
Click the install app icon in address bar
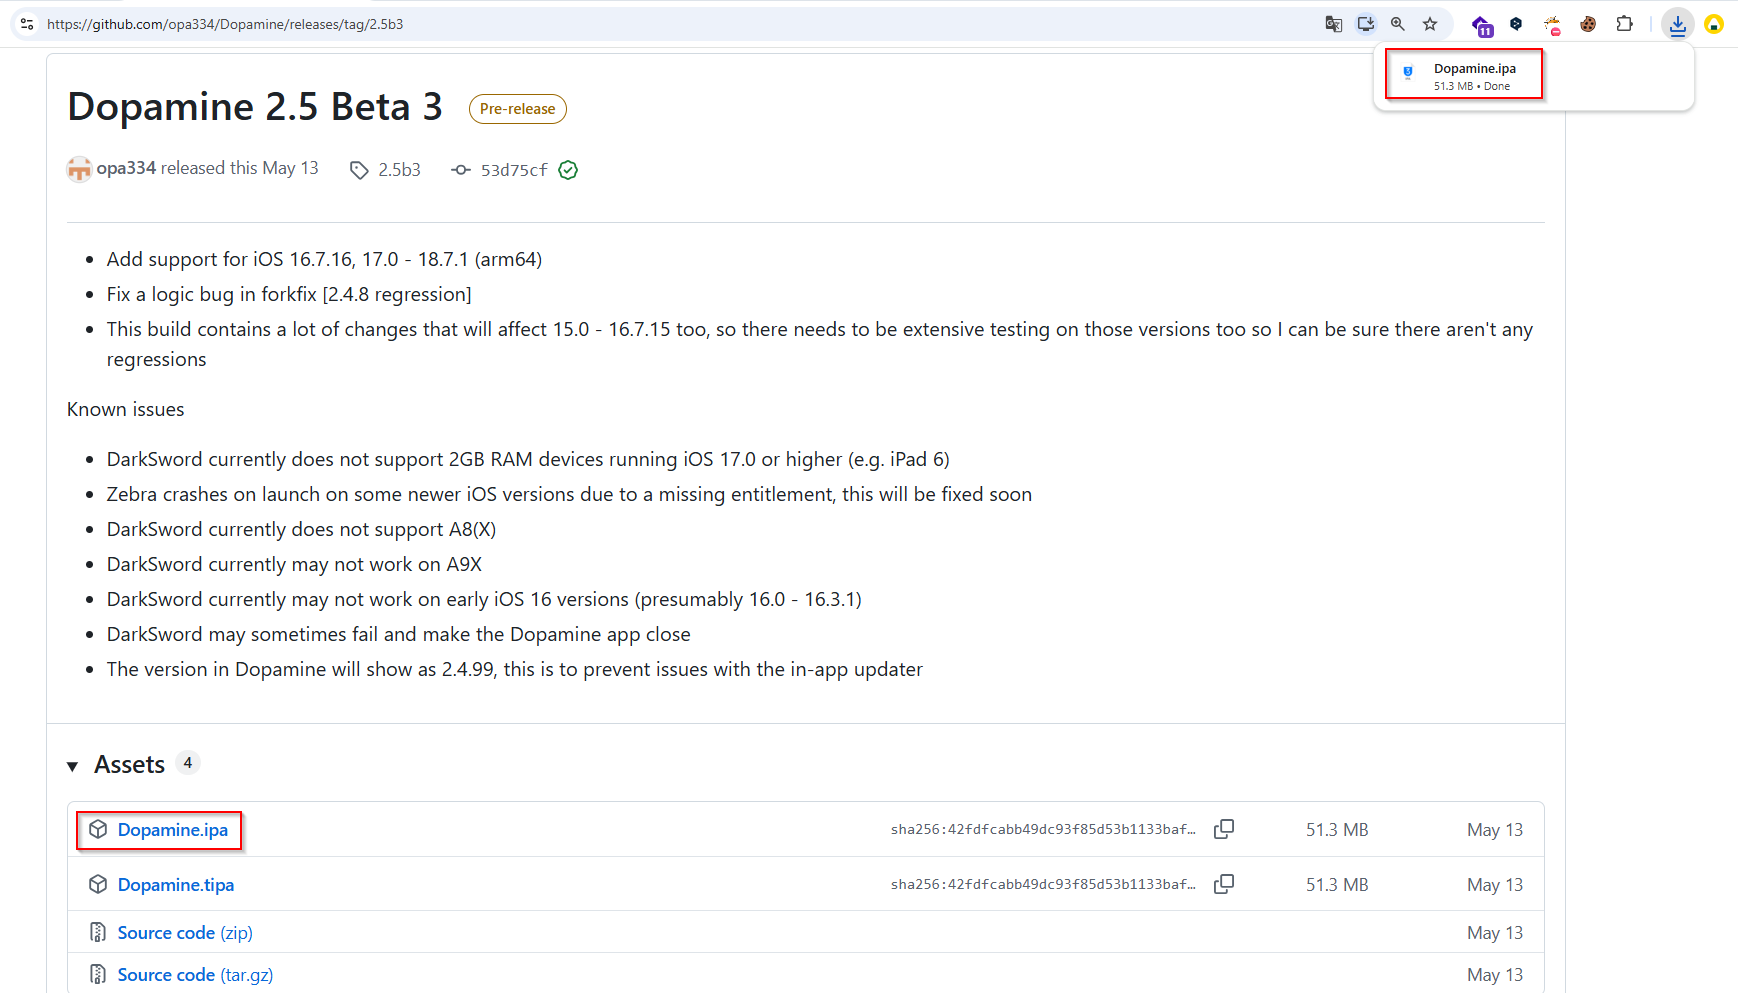point(1366,24)
